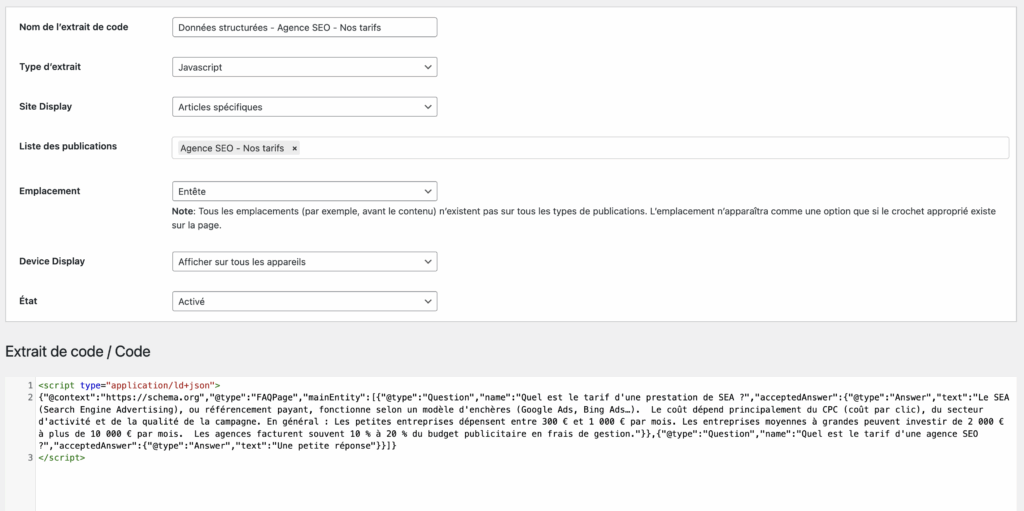Select line number 3 in the gutter
Screen dimensions: 1024x511
click(x=30, y=458)
